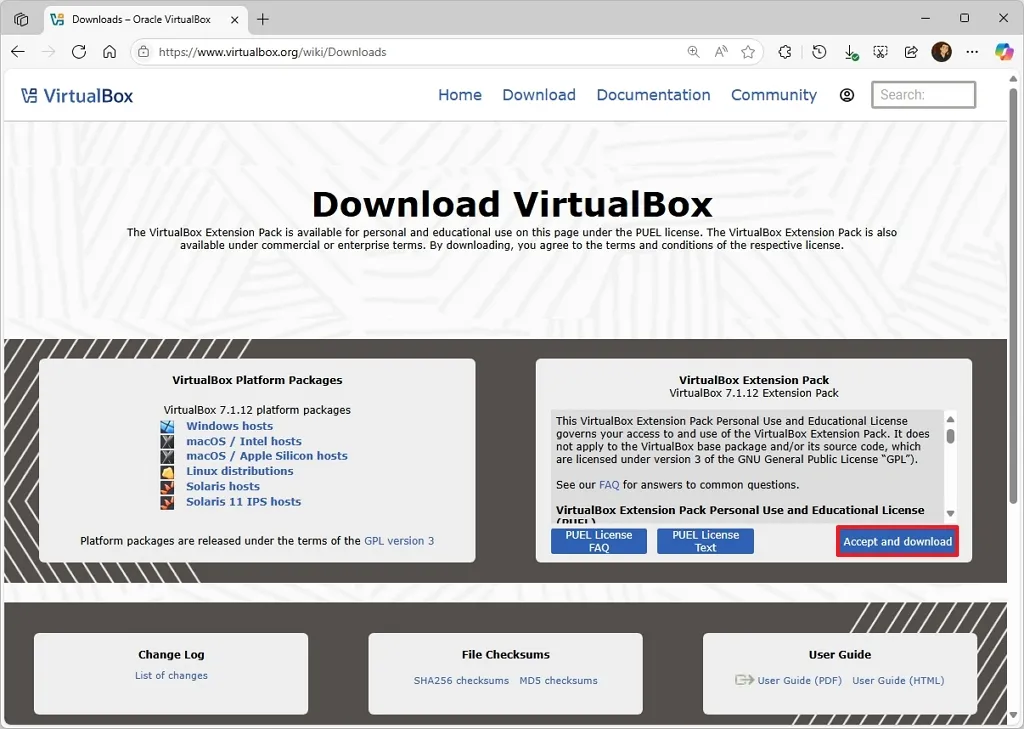Click the Windows hosts platform icon
Image resolution: width=1024 pixels, height=729 pixels.
click(166, 426)
